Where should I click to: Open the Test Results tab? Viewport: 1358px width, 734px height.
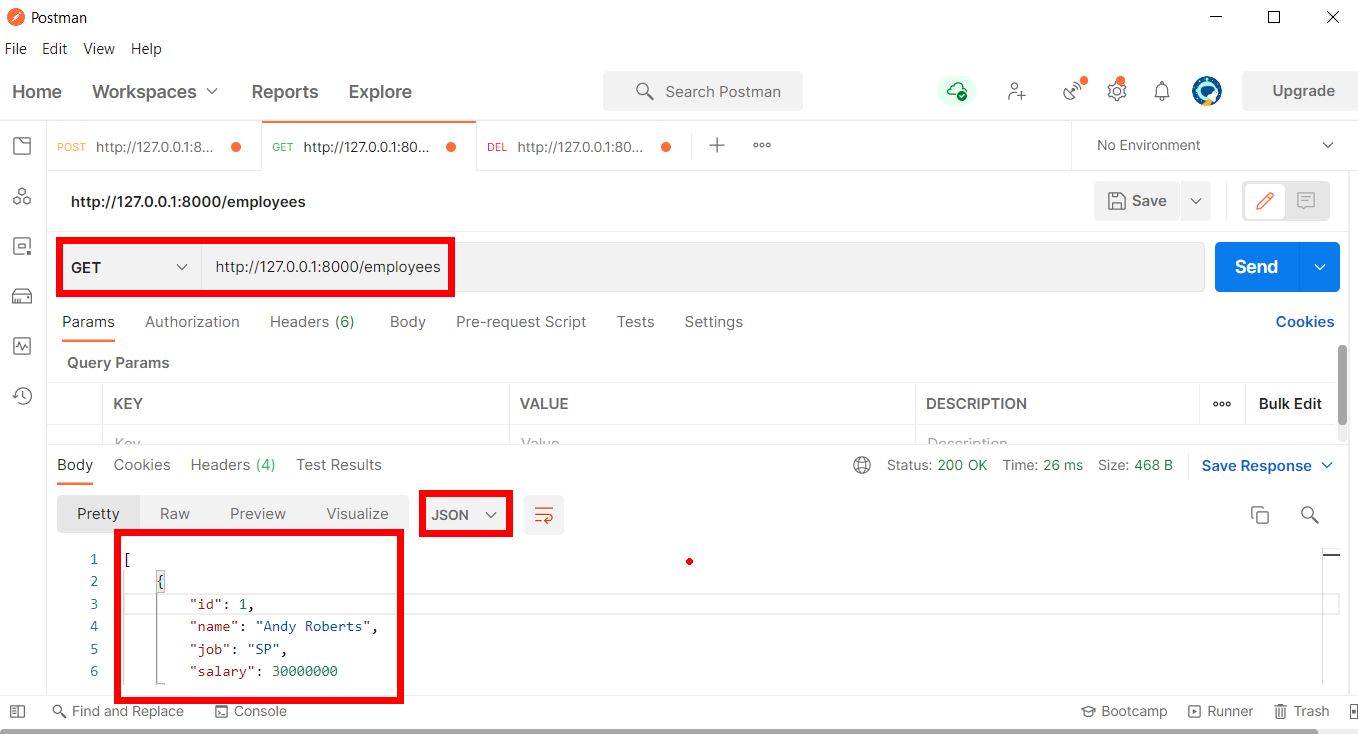339,465
